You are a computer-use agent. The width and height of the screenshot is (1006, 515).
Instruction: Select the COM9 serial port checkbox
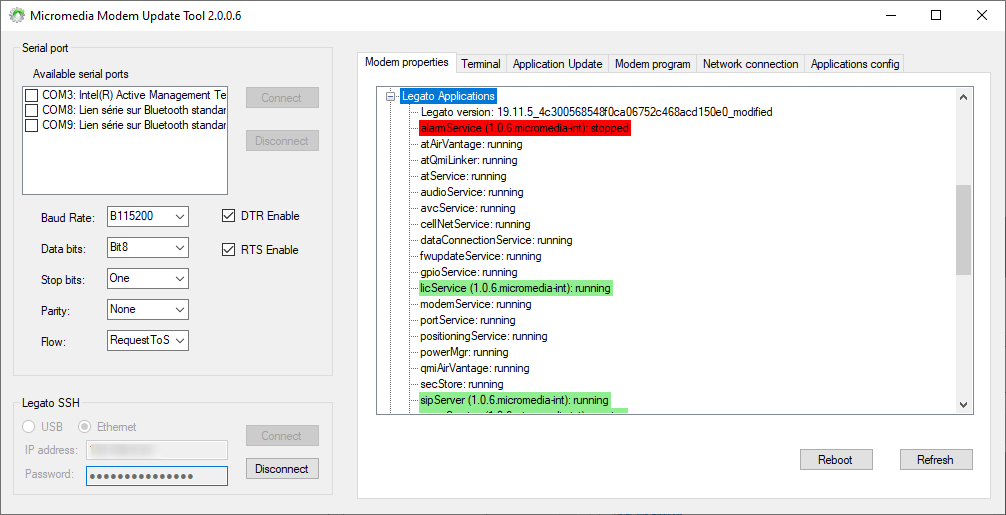click(32, 126)
